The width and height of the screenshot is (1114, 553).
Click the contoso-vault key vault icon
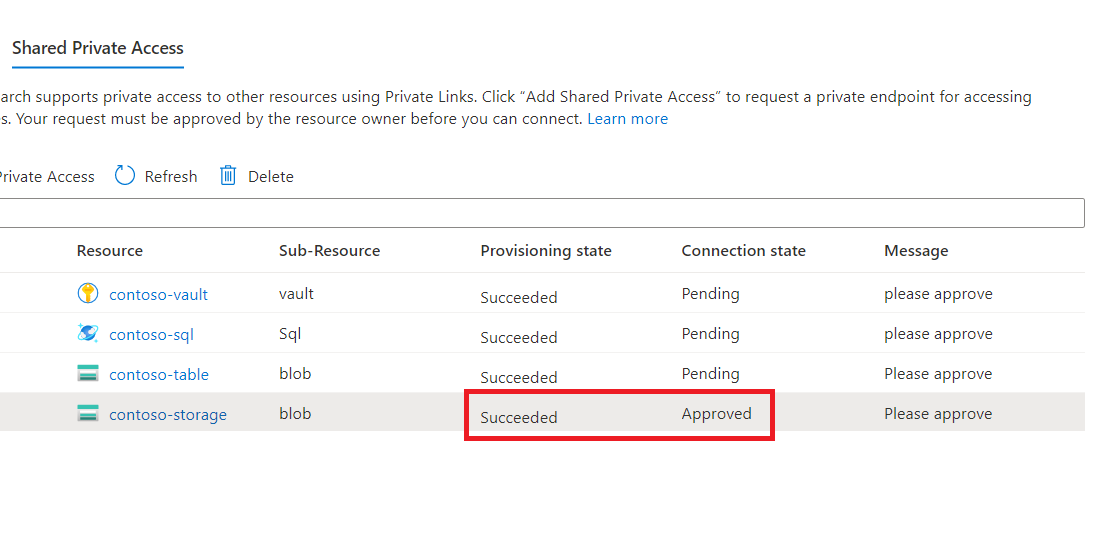click(88, 294)
